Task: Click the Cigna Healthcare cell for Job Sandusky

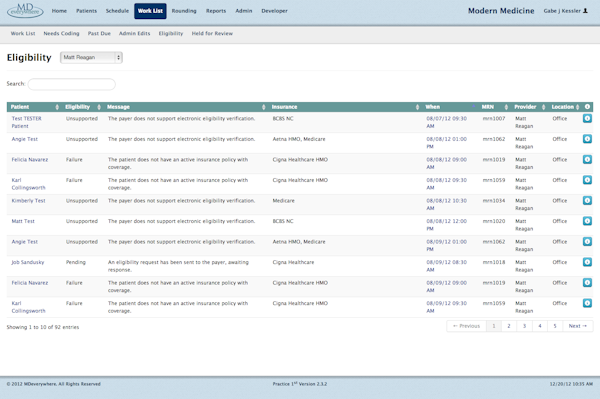Action: point(293,262)
